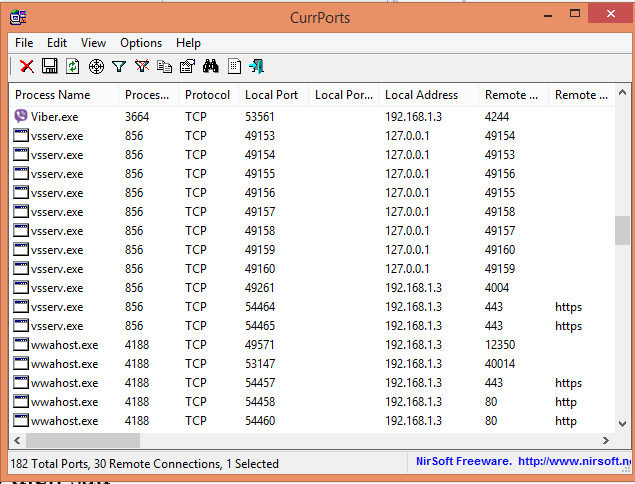The height and width of the screenshot is (484, 635).
Task: Click remote port cell 40014
Action: tap(500, 364)
